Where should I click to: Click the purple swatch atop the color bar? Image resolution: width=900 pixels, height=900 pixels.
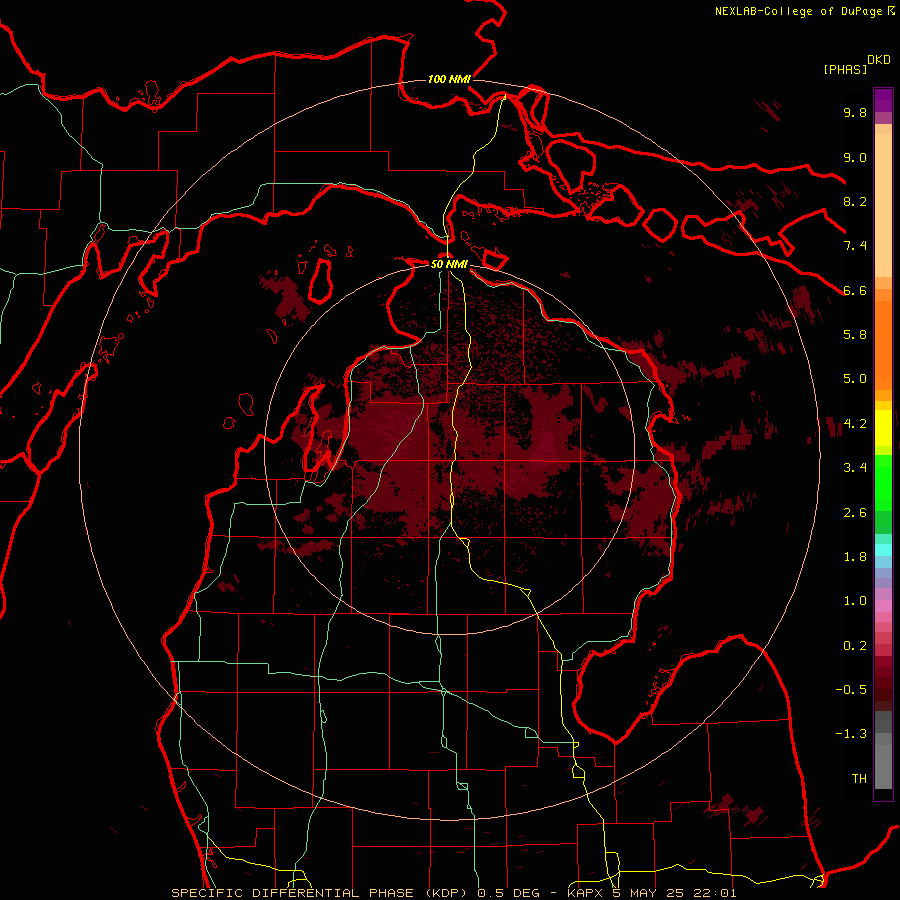click(883, 100)
